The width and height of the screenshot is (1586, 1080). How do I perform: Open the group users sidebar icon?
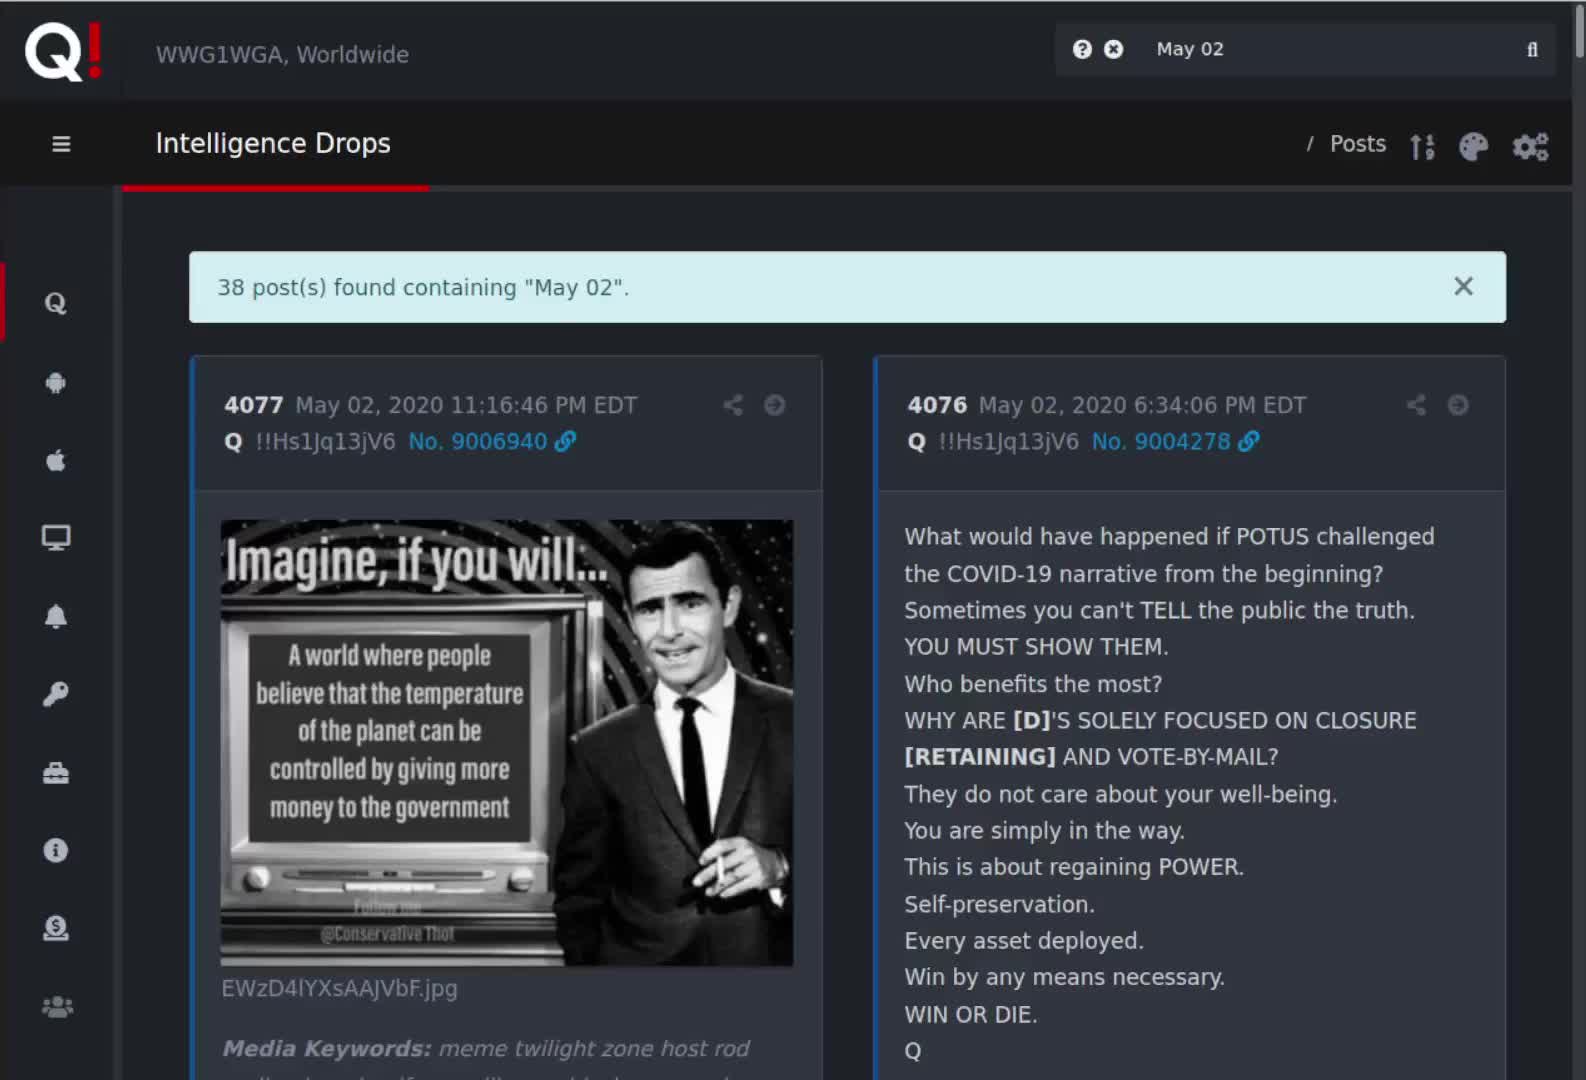pos(58,1006)
